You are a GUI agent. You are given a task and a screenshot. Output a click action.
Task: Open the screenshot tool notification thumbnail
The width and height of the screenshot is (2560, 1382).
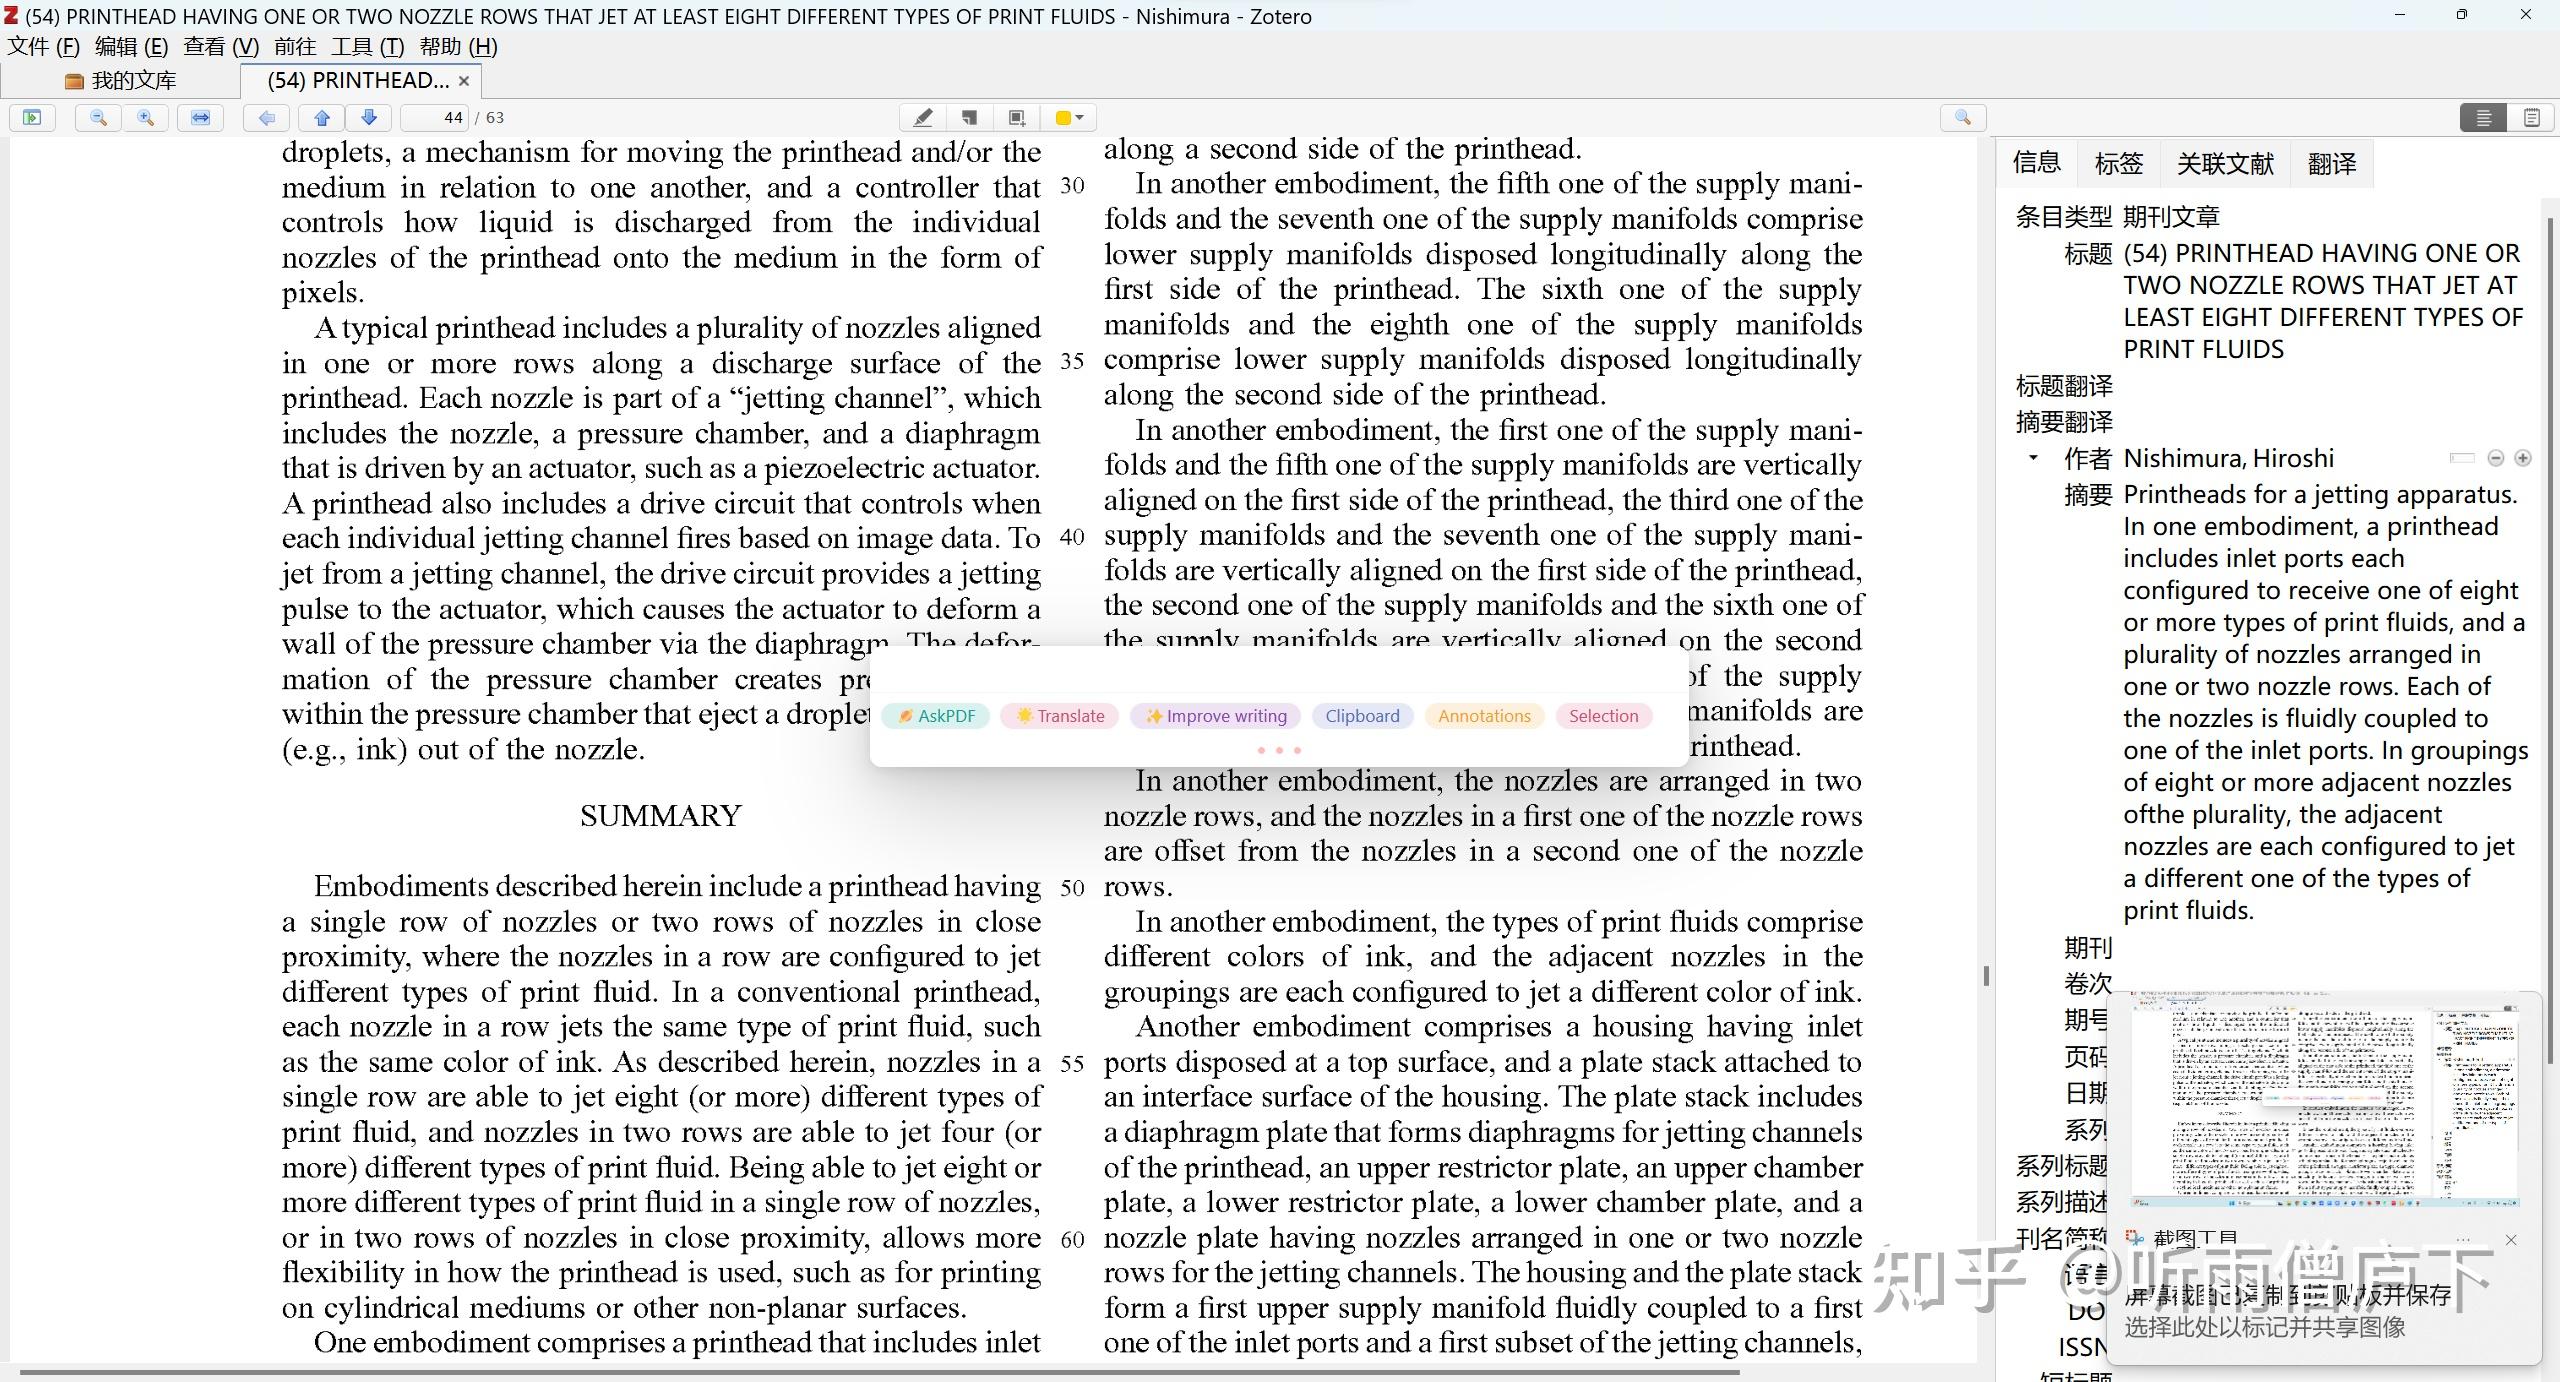[x=2324, y=1101]
